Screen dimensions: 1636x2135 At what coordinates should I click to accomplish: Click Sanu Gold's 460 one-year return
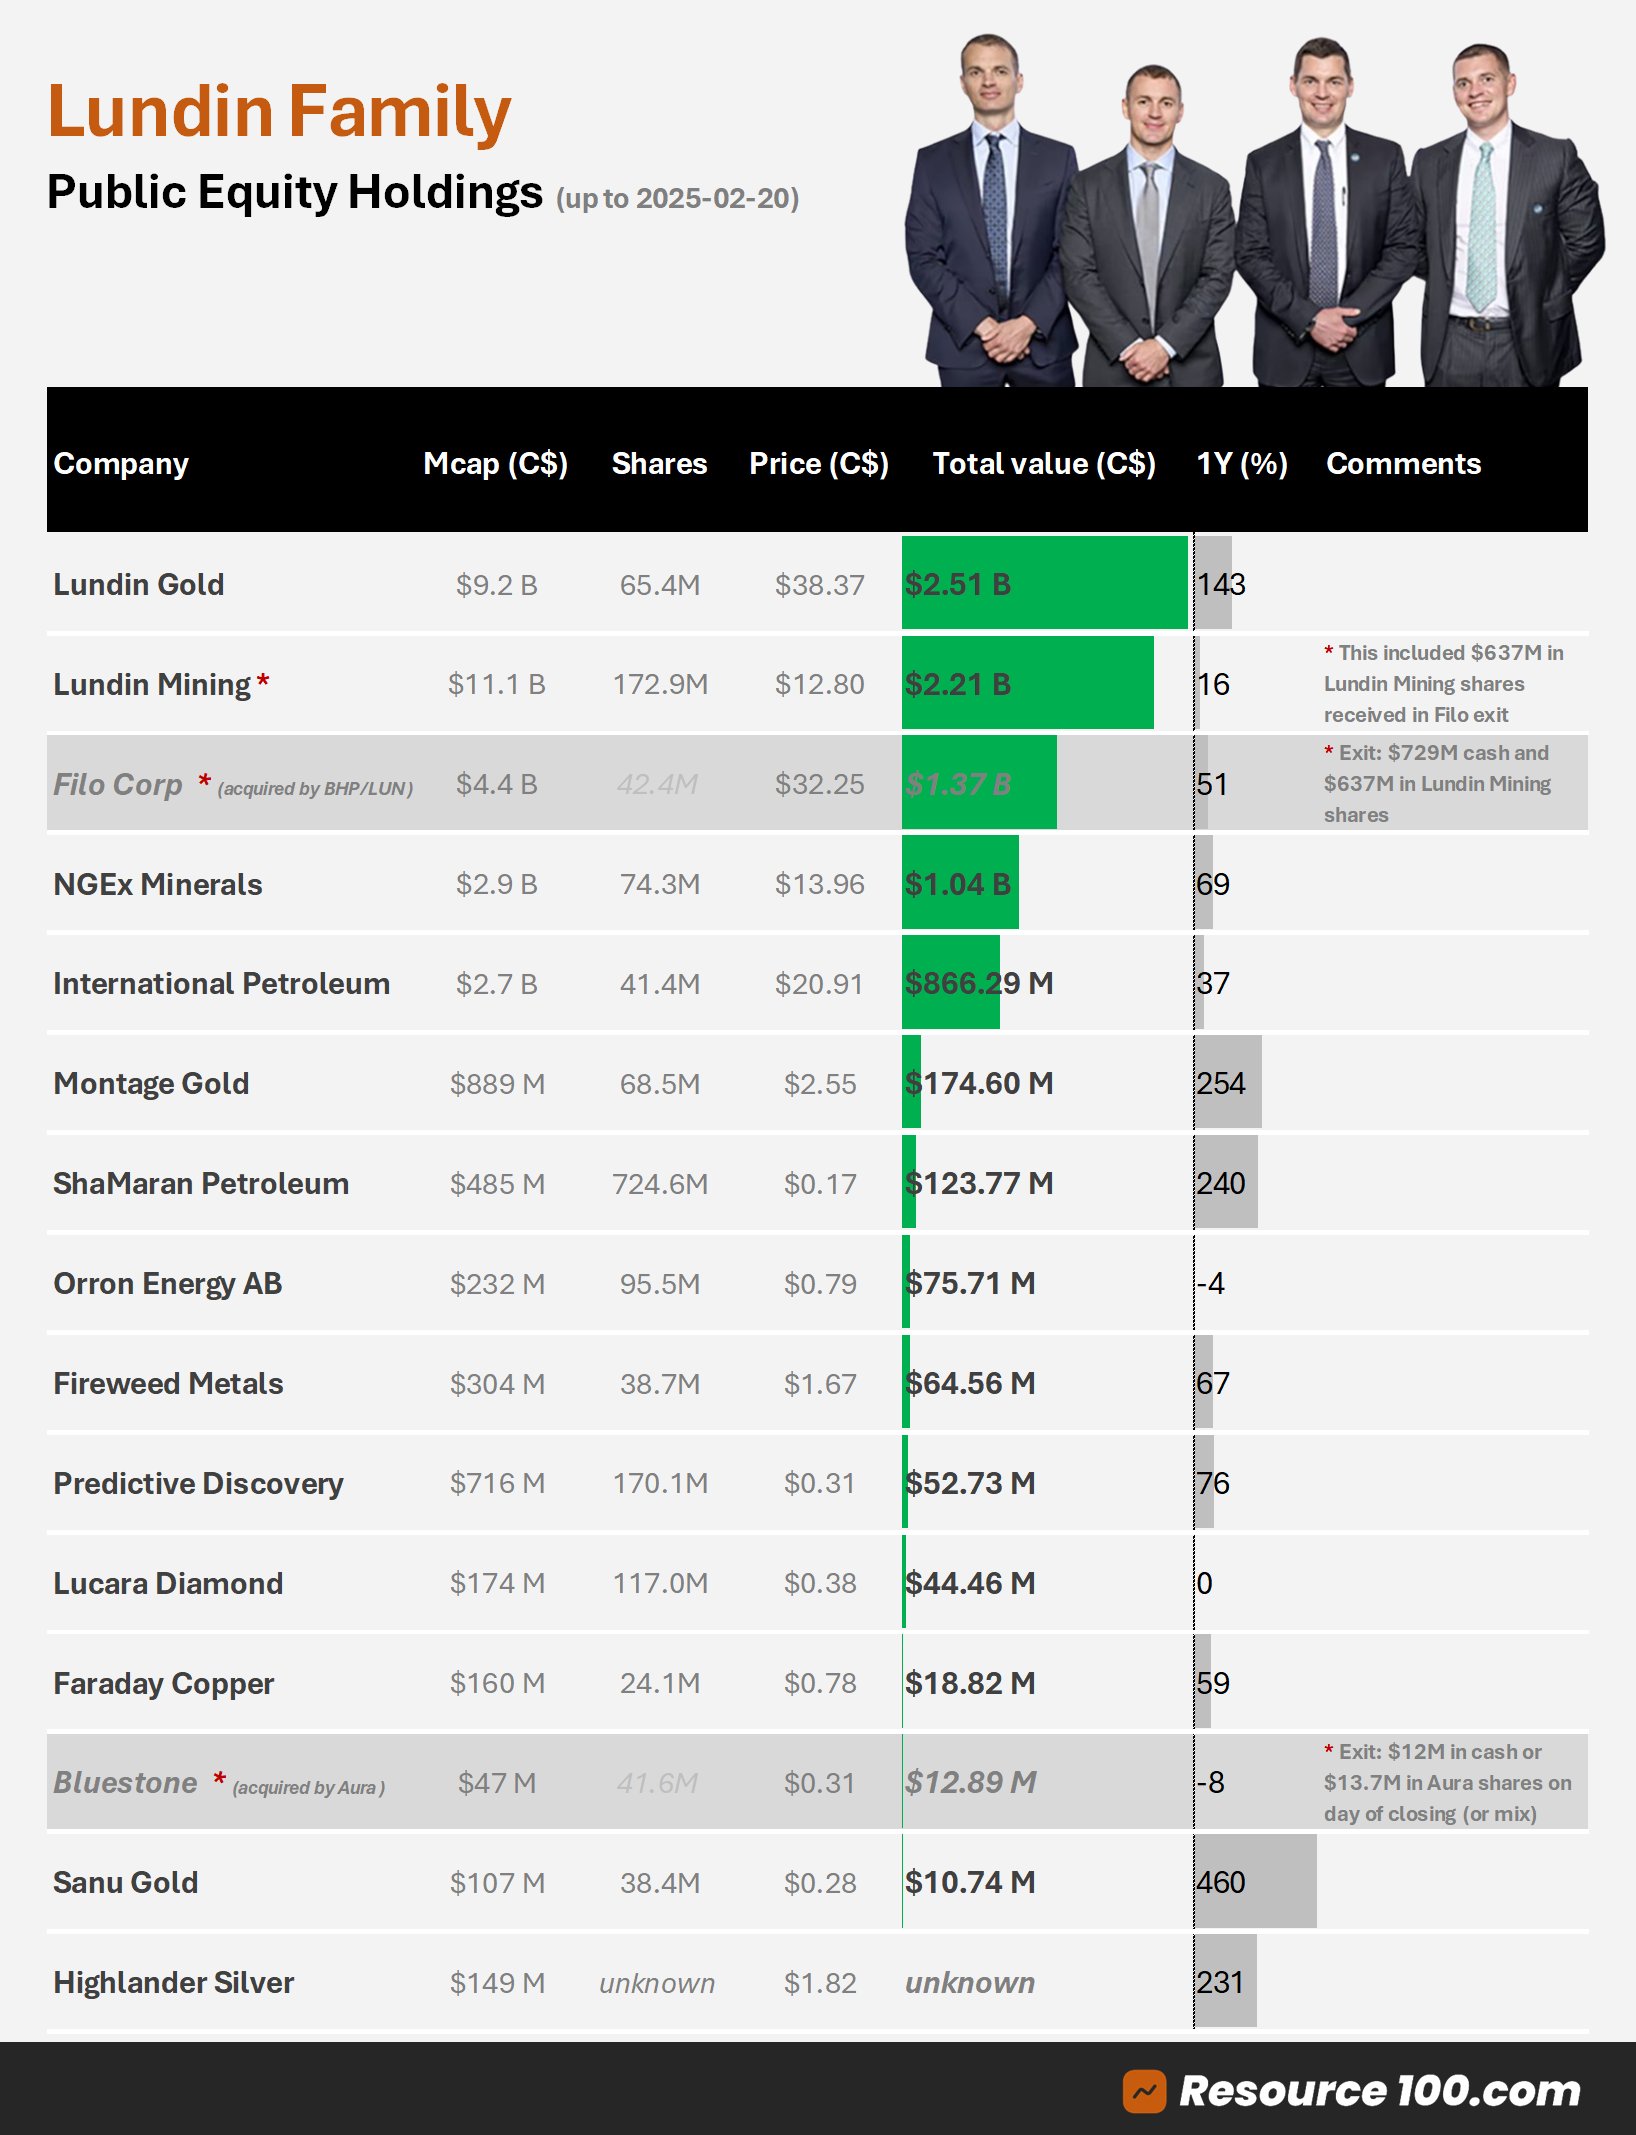tap(1221, 1883)
